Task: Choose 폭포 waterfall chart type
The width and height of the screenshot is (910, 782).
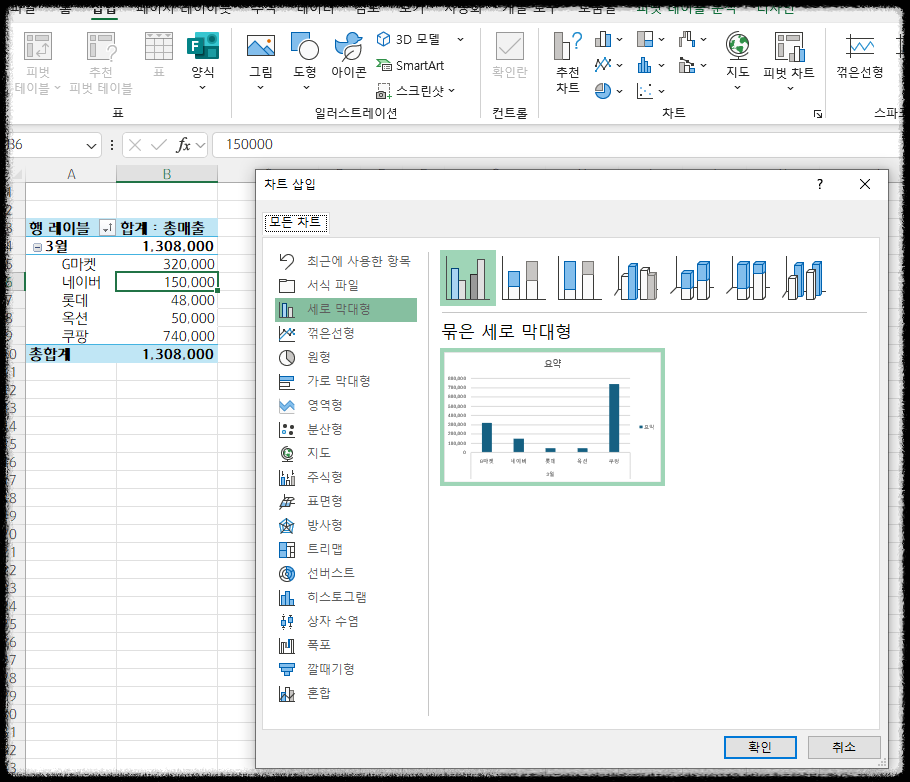Action: click(346, 645)
